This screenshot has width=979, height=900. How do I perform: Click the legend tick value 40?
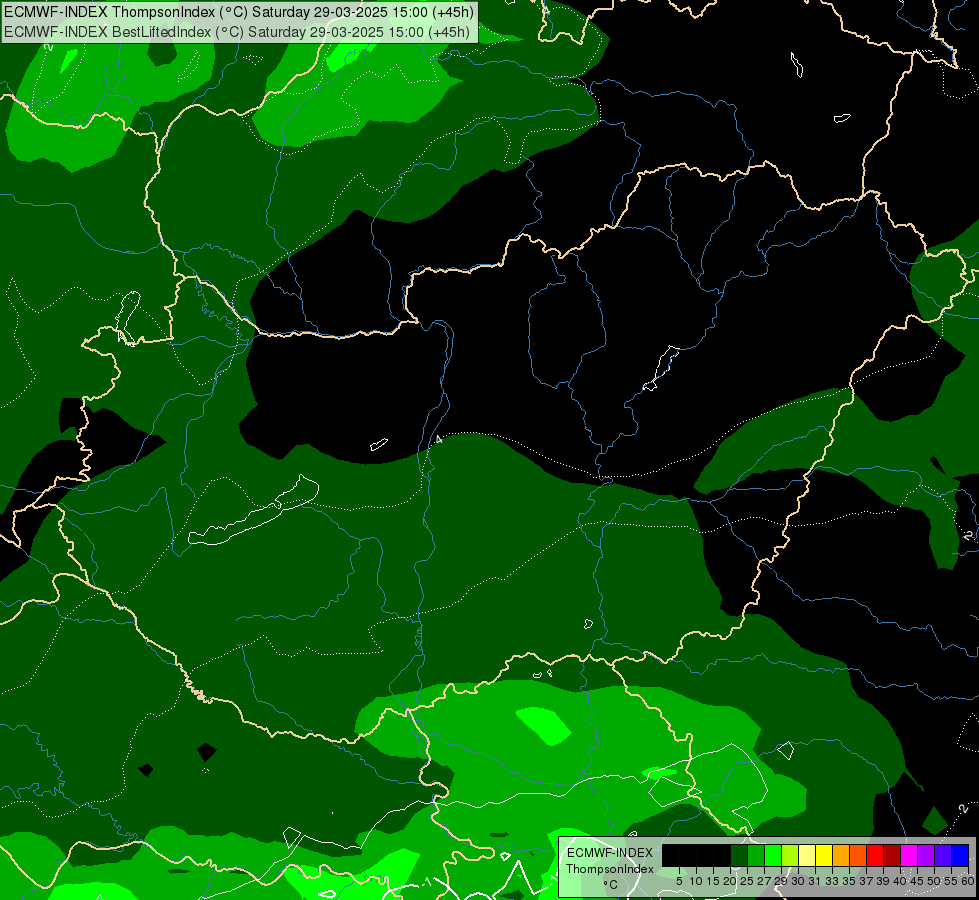tap(900, 881)
